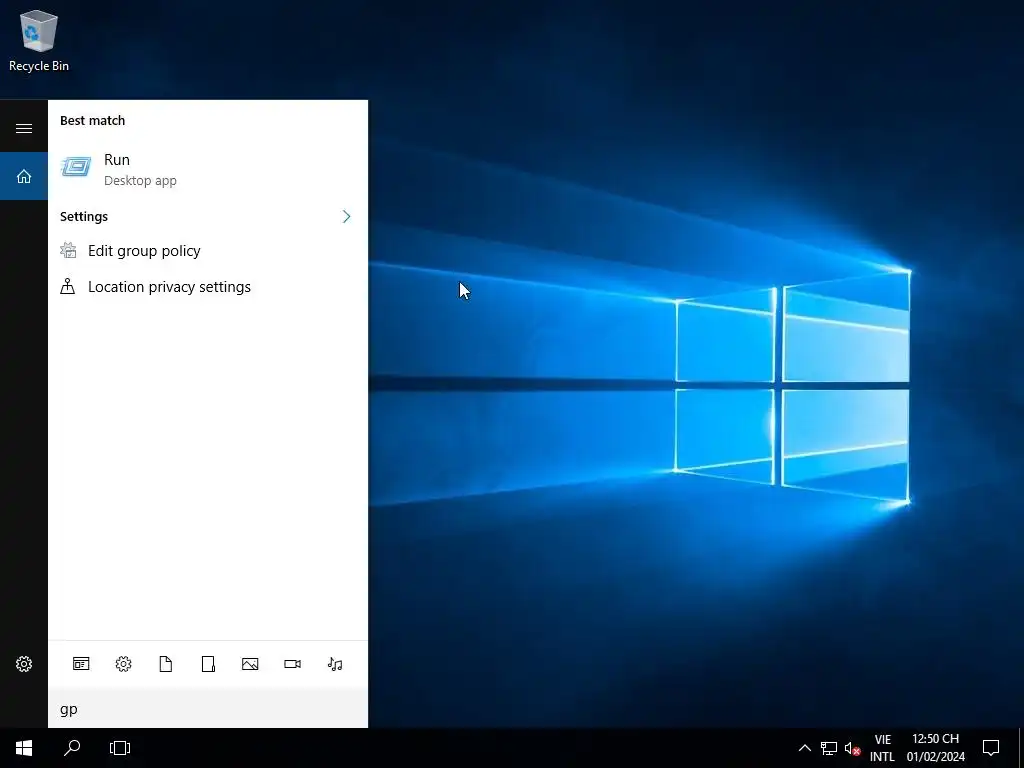Click the Edit group policy icon
The image size is (1024, 768).
click(68, 250)
